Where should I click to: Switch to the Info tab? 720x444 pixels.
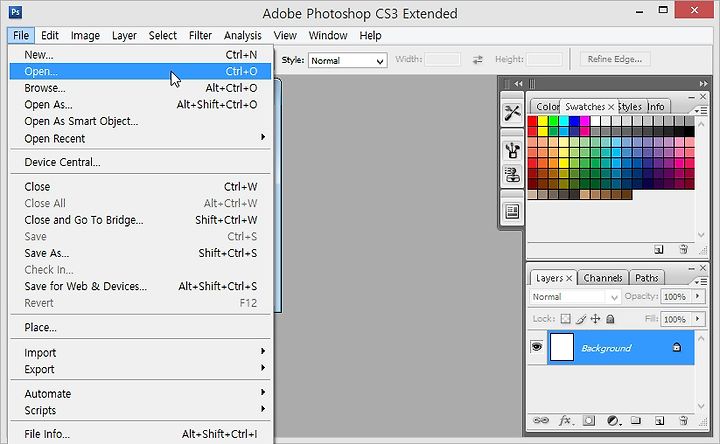click(x=656, y=107)
